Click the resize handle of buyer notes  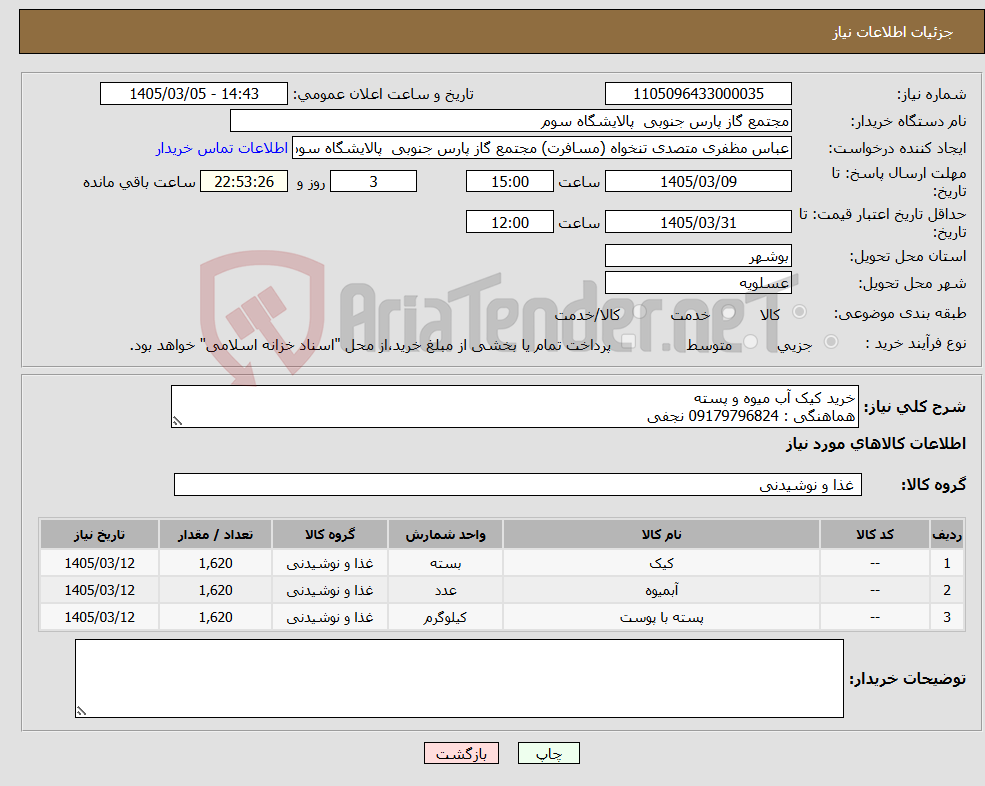(x=81, y=712)
